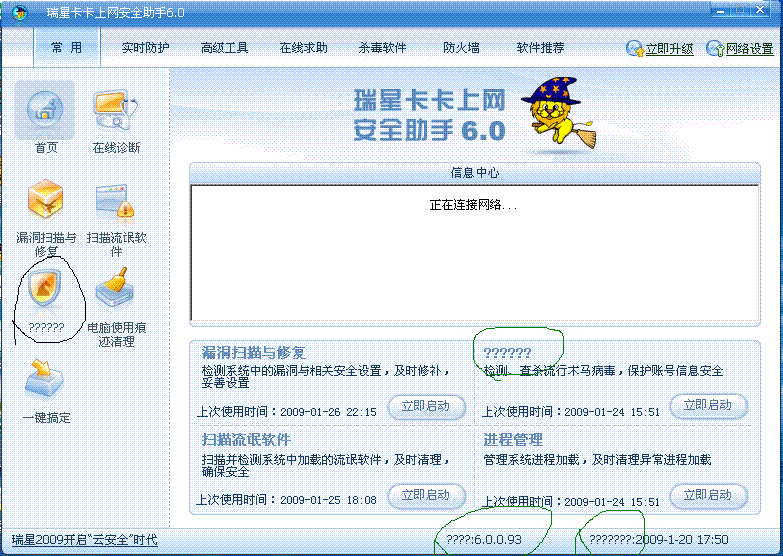The height and width of the screenshot is (556, 783).
Task: Click the version text 6.0.0.93
Action: click(x=497, y=540)
